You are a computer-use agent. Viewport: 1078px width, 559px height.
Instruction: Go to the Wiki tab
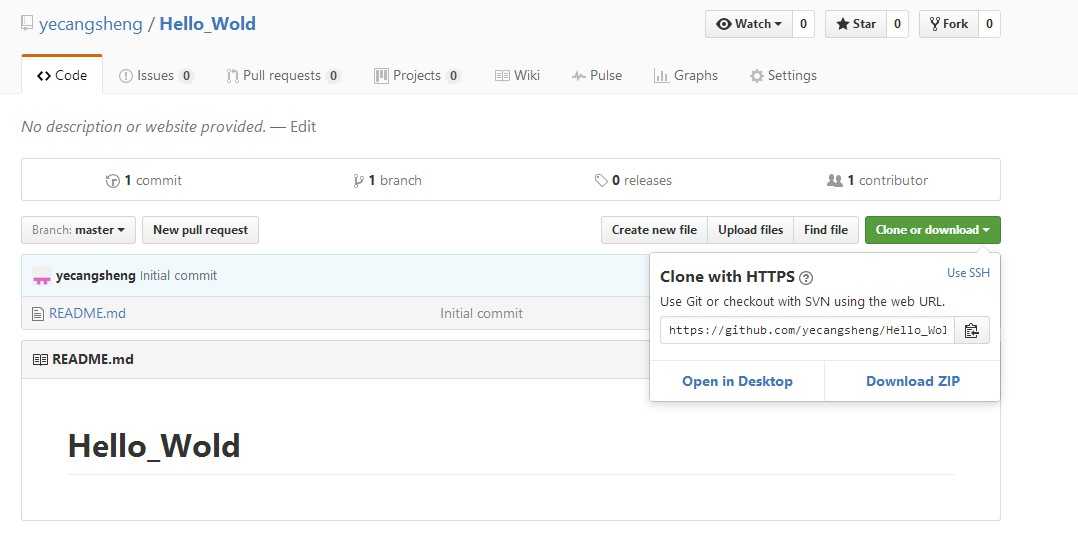[x=518, y=76]
